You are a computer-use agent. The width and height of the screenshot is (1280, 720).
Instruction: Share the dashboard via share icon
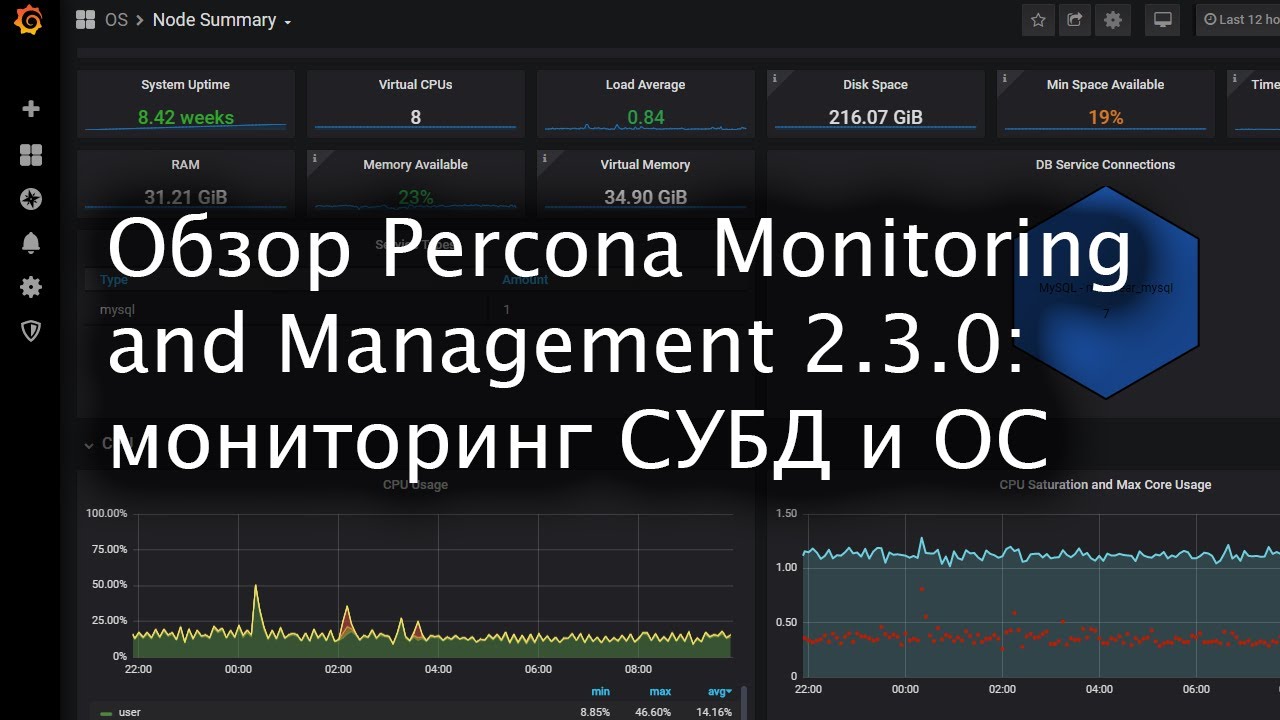pos(1075,20)
